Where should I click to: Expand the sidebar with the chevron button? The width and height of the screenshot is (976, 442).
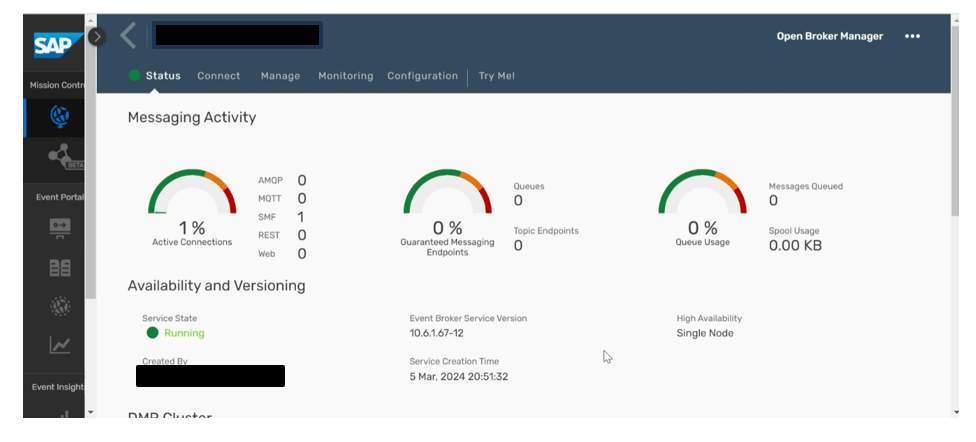point(96,37)
